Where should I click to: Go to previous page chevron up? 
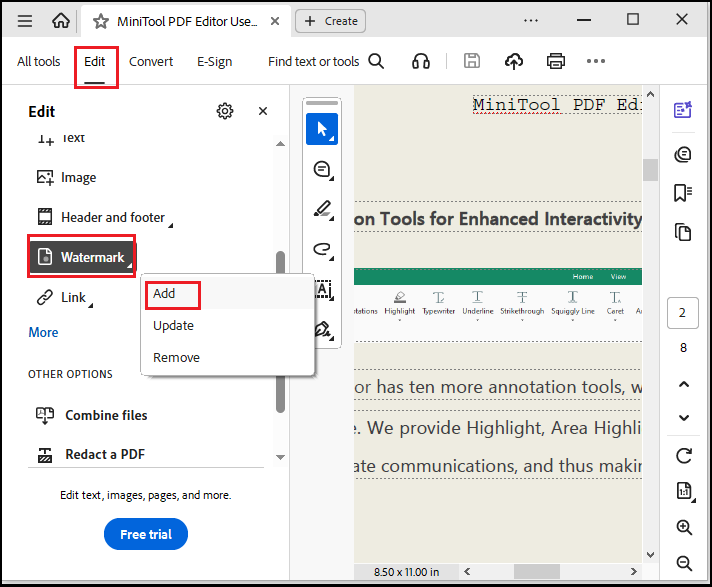(684, 385)
